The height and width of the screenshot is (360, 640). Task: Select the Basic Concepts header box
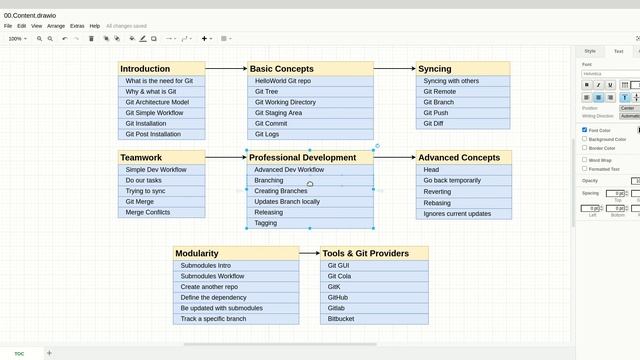pyautogui.click(x=310, y=69)
